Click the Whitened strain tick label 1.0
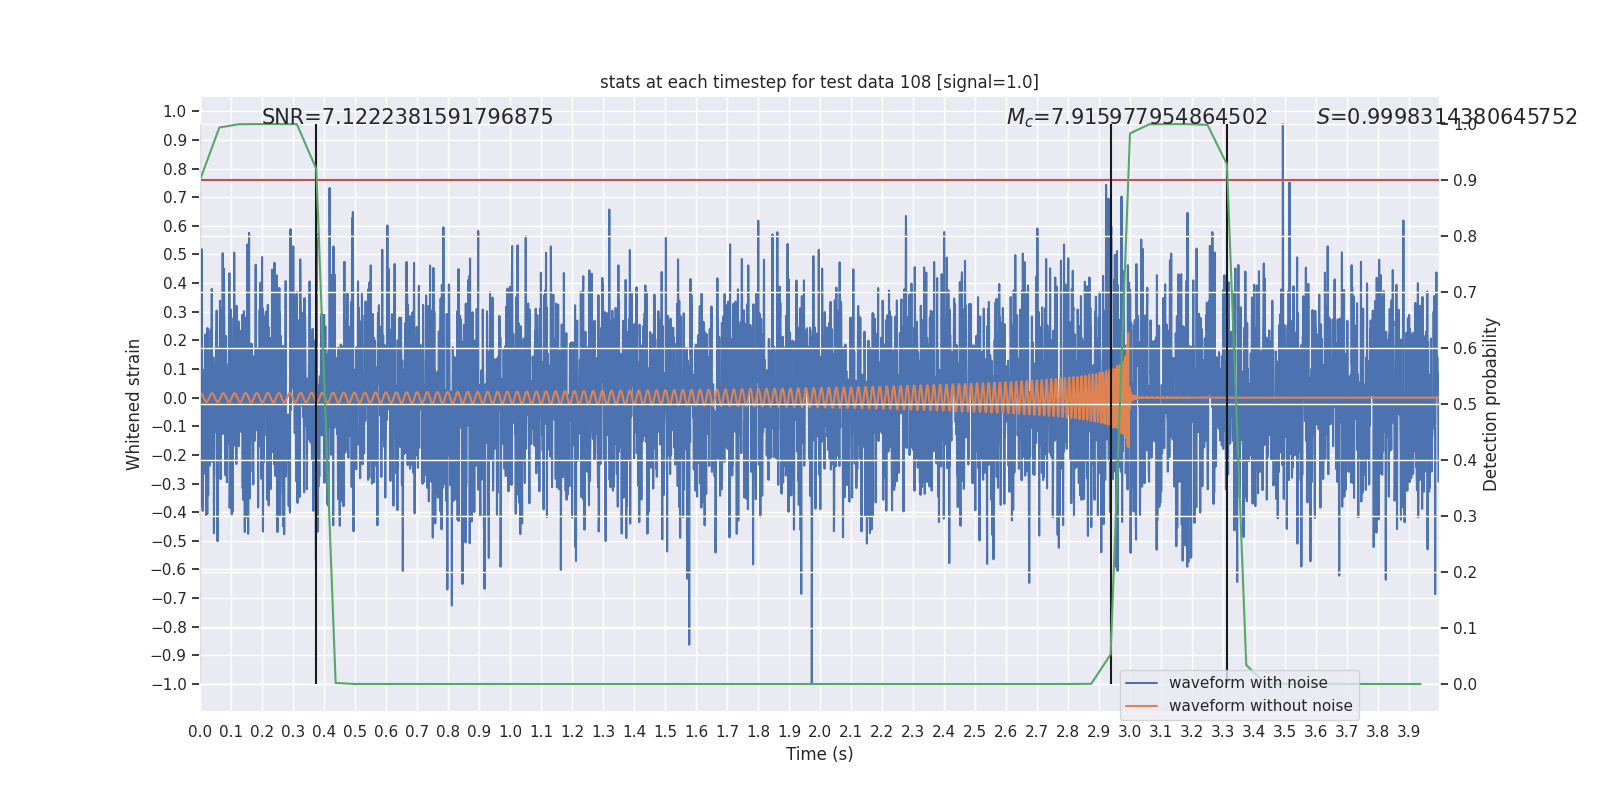The height and width of the screenshot is (800, 1600). pos(175,111)
